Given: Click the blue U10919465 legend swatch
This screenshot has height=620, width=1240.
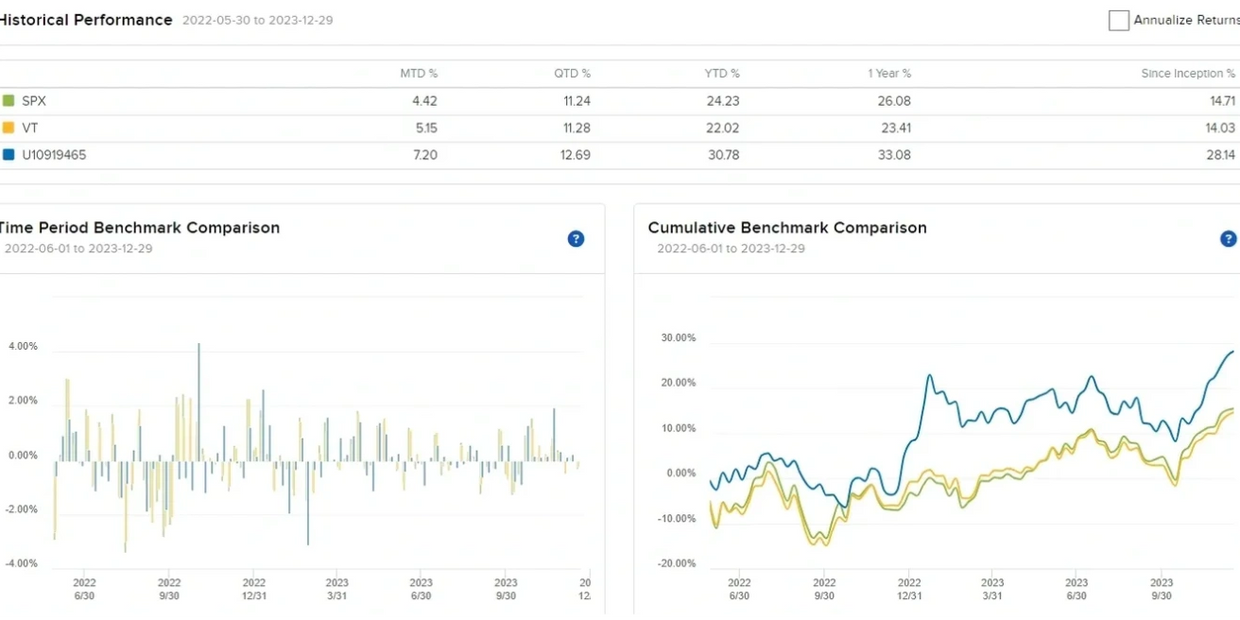Looking at the screenshot, I should pos(9,155).
